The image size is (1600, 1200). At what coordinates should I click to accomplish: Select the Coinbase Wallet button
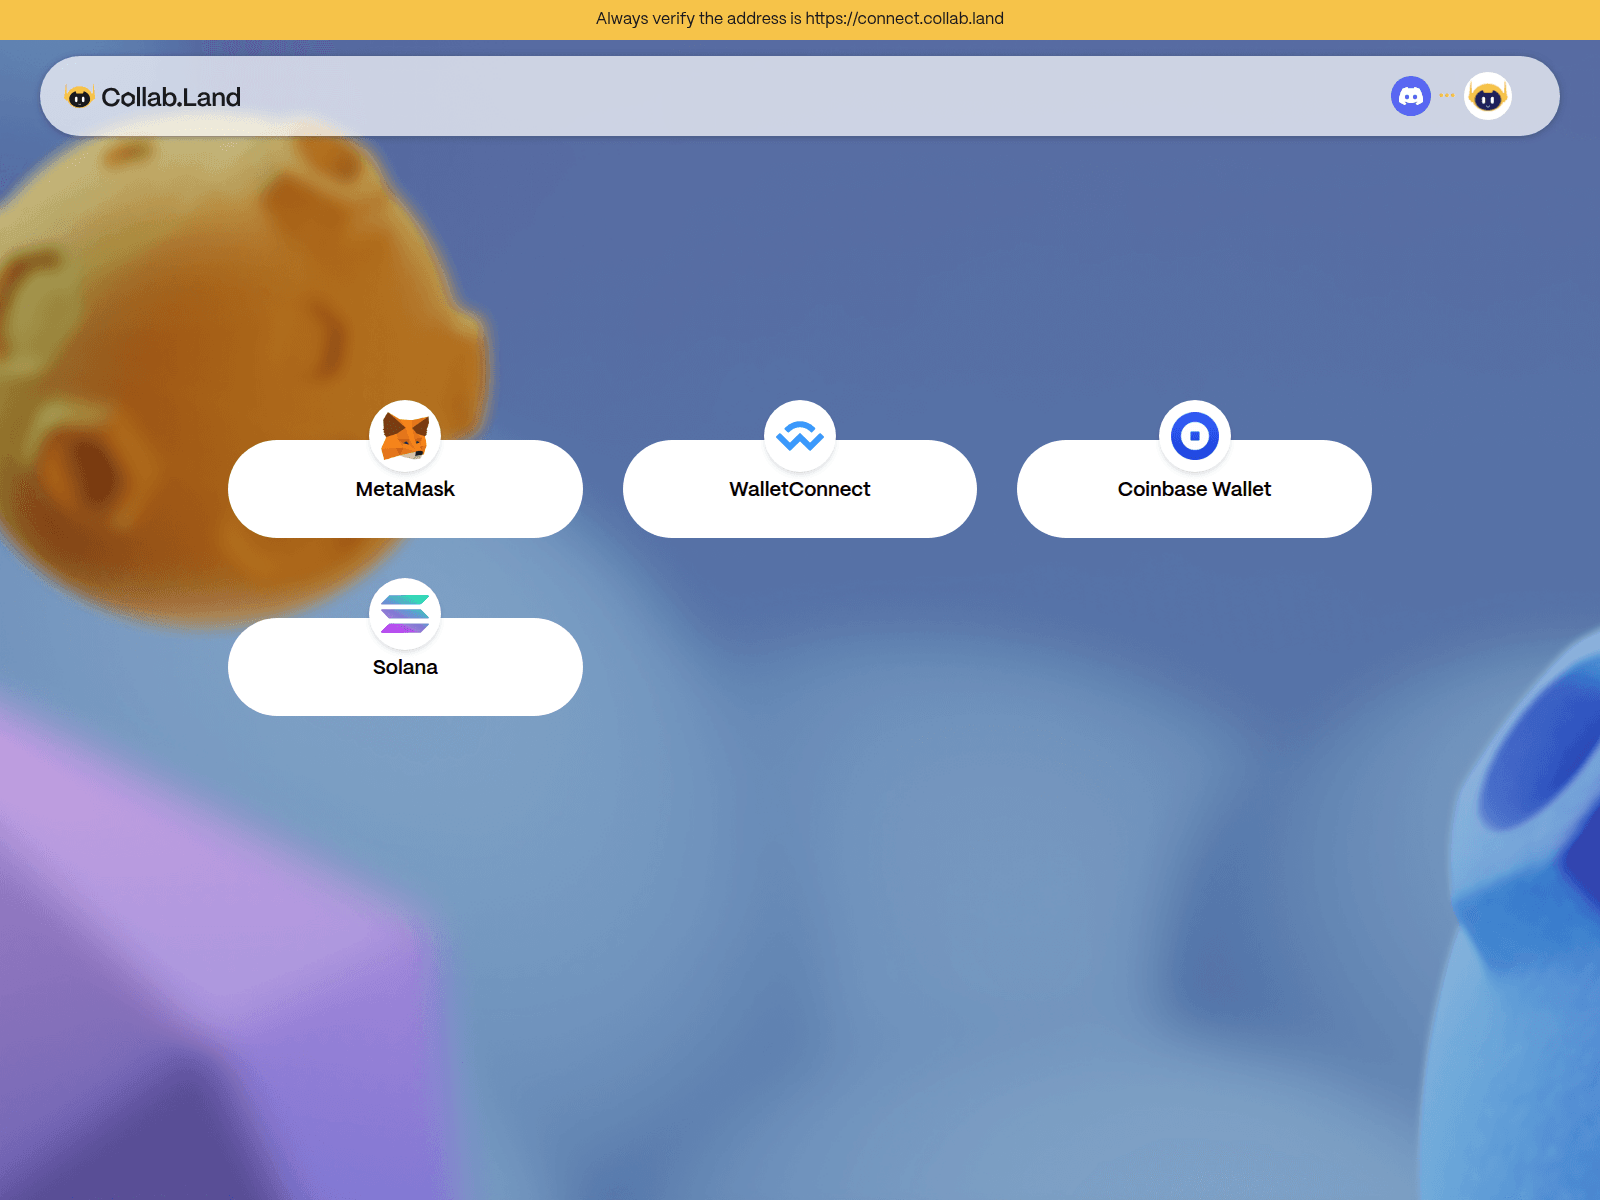(x=1194, y=489)
